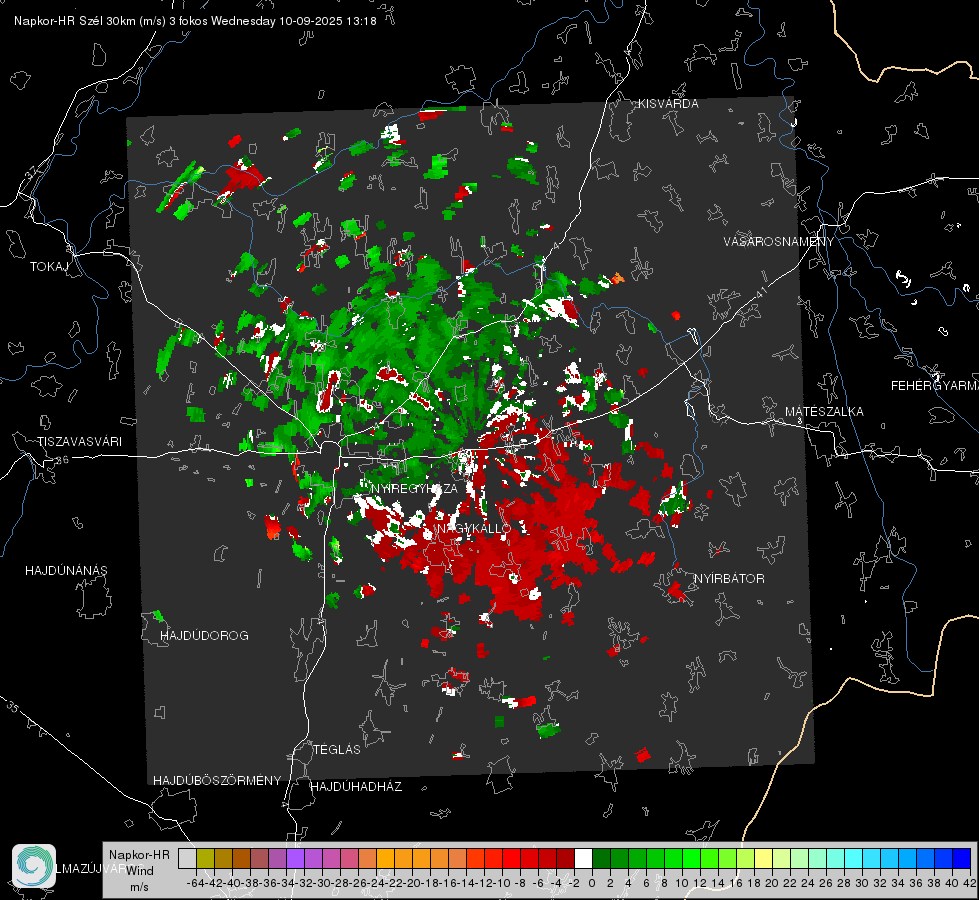Select the NYÍREGYHÁZA city label
979x900 pixels.
point(414,488)
